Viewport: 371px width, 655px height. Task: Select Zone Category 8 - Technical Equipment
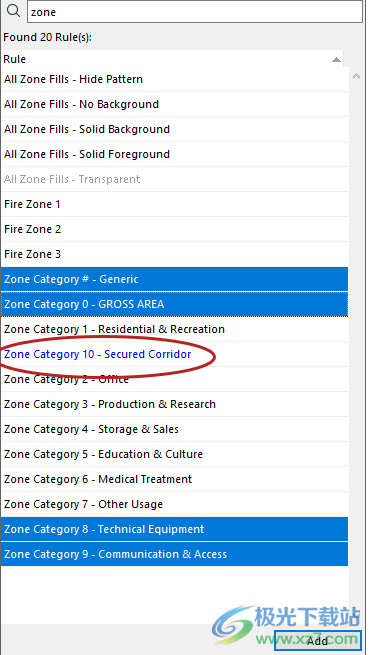(x=174, y=529)
